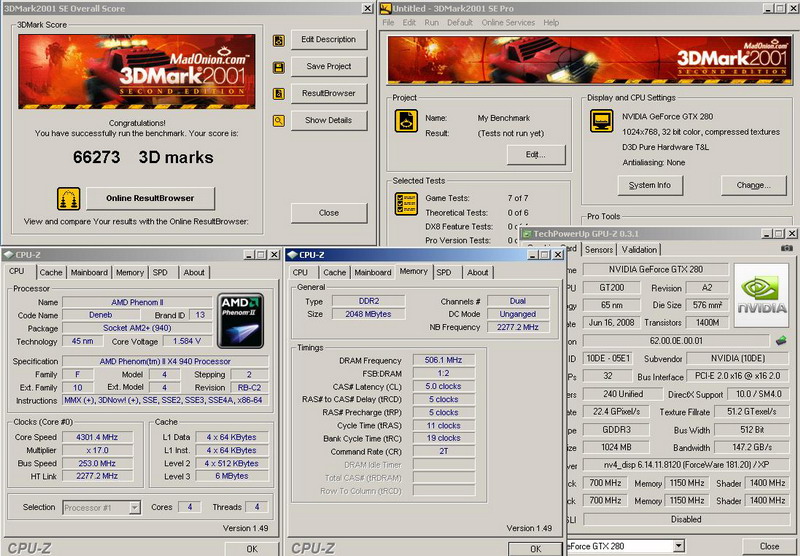Viewport: 800px width, 556px height.
Task: Switch to Memory tab in left CPU-Z window
Action: tap(130, 272)
